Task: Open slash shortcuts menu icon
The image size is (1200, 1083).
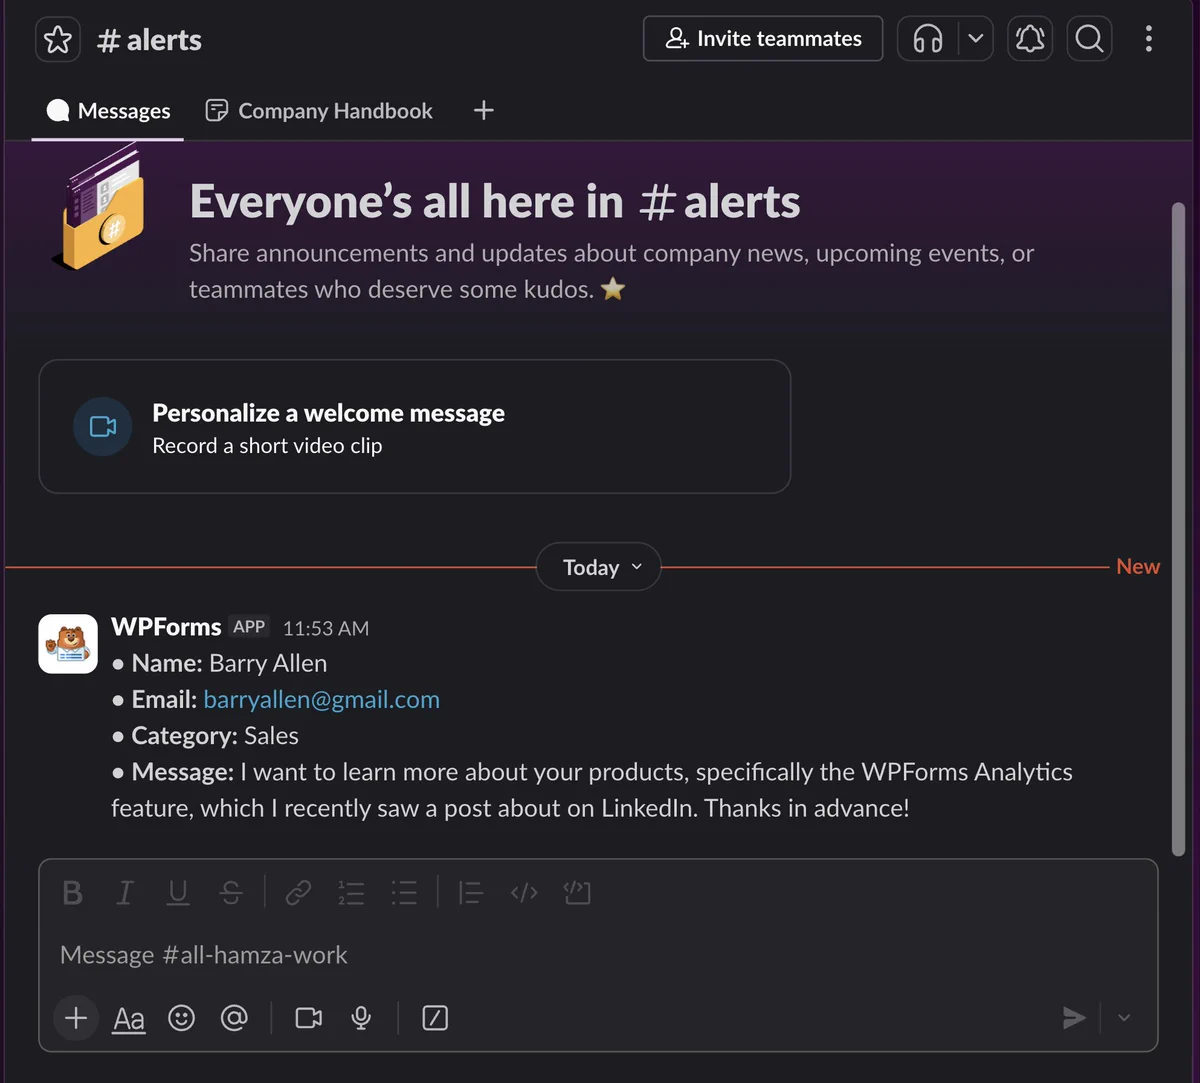Action: tap(435, 1018)
